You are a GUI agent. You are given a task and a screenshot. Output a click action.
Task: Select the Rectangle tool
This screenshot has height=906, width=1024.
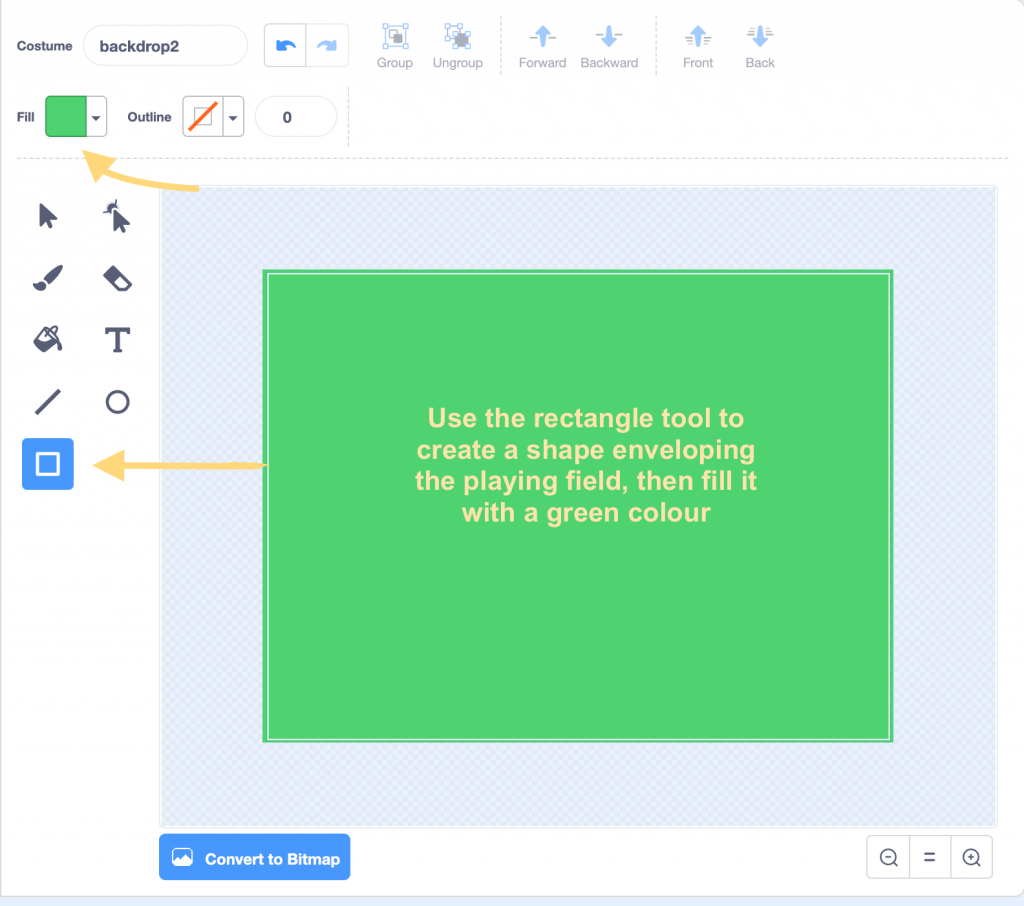pyautogui.click(x=48, y=464)
